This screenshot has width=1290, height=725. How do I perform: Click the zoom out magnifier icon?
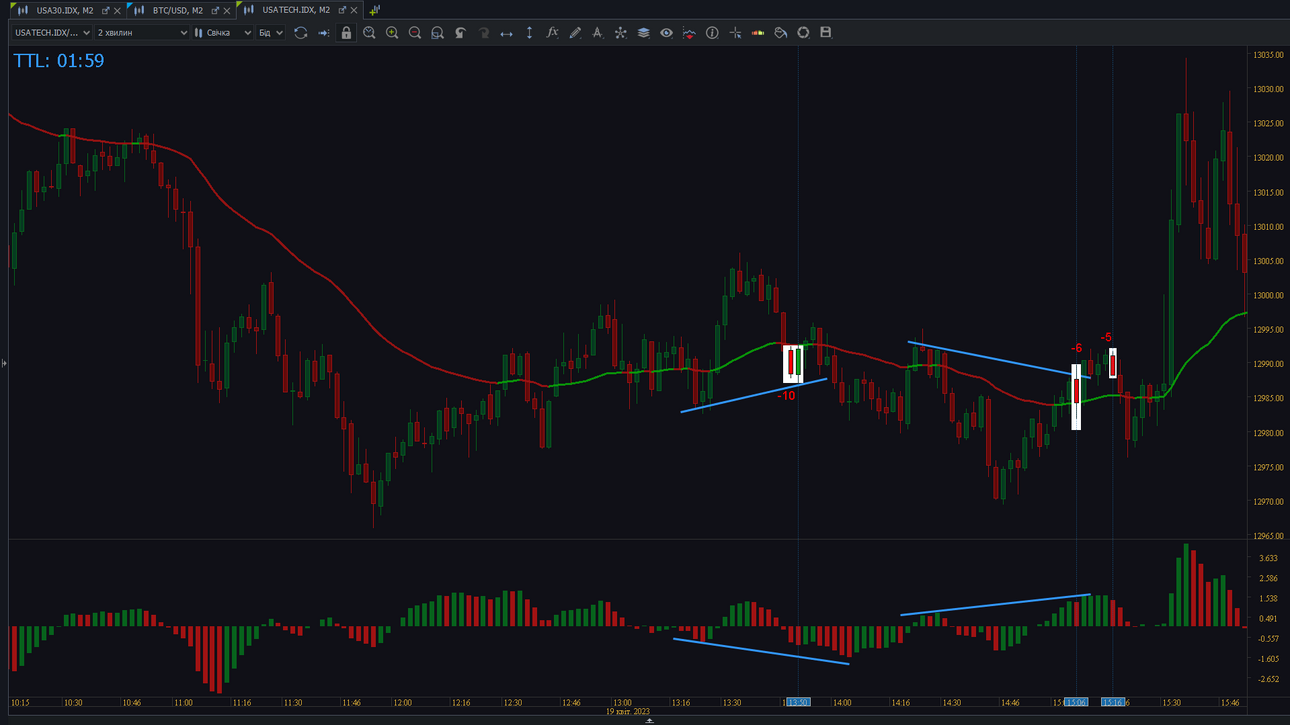tap(415, 33)
